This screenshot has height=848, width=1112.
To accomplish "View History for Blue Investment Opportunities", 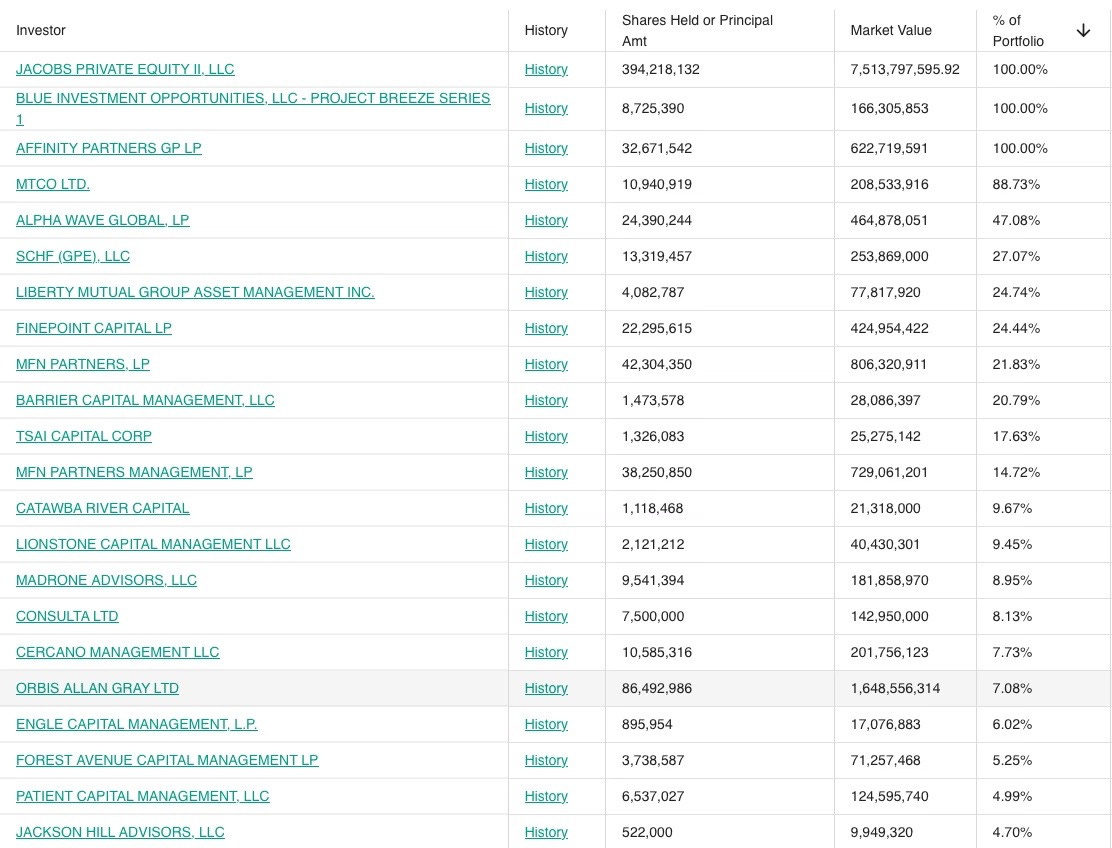I will click(x=546, y=108).
